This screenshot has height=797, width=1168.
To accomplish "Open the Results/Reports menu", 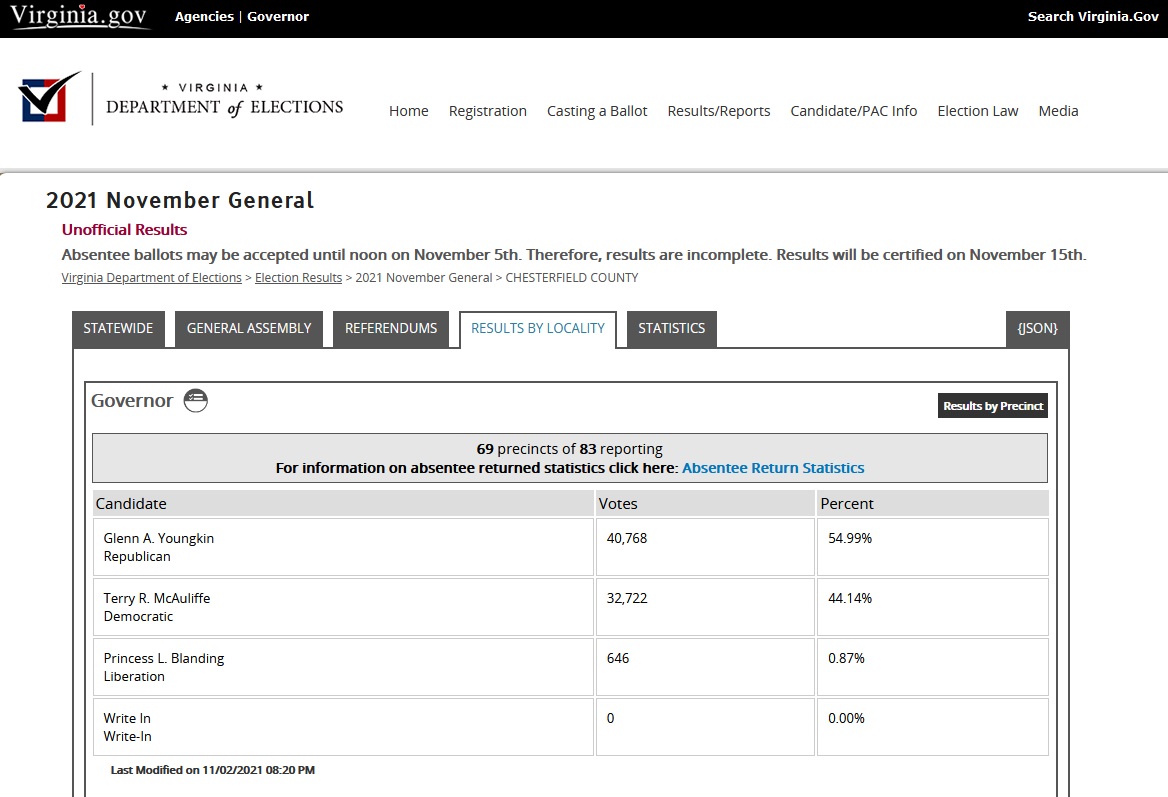I will pyautogui.click(x=719, y=111).
